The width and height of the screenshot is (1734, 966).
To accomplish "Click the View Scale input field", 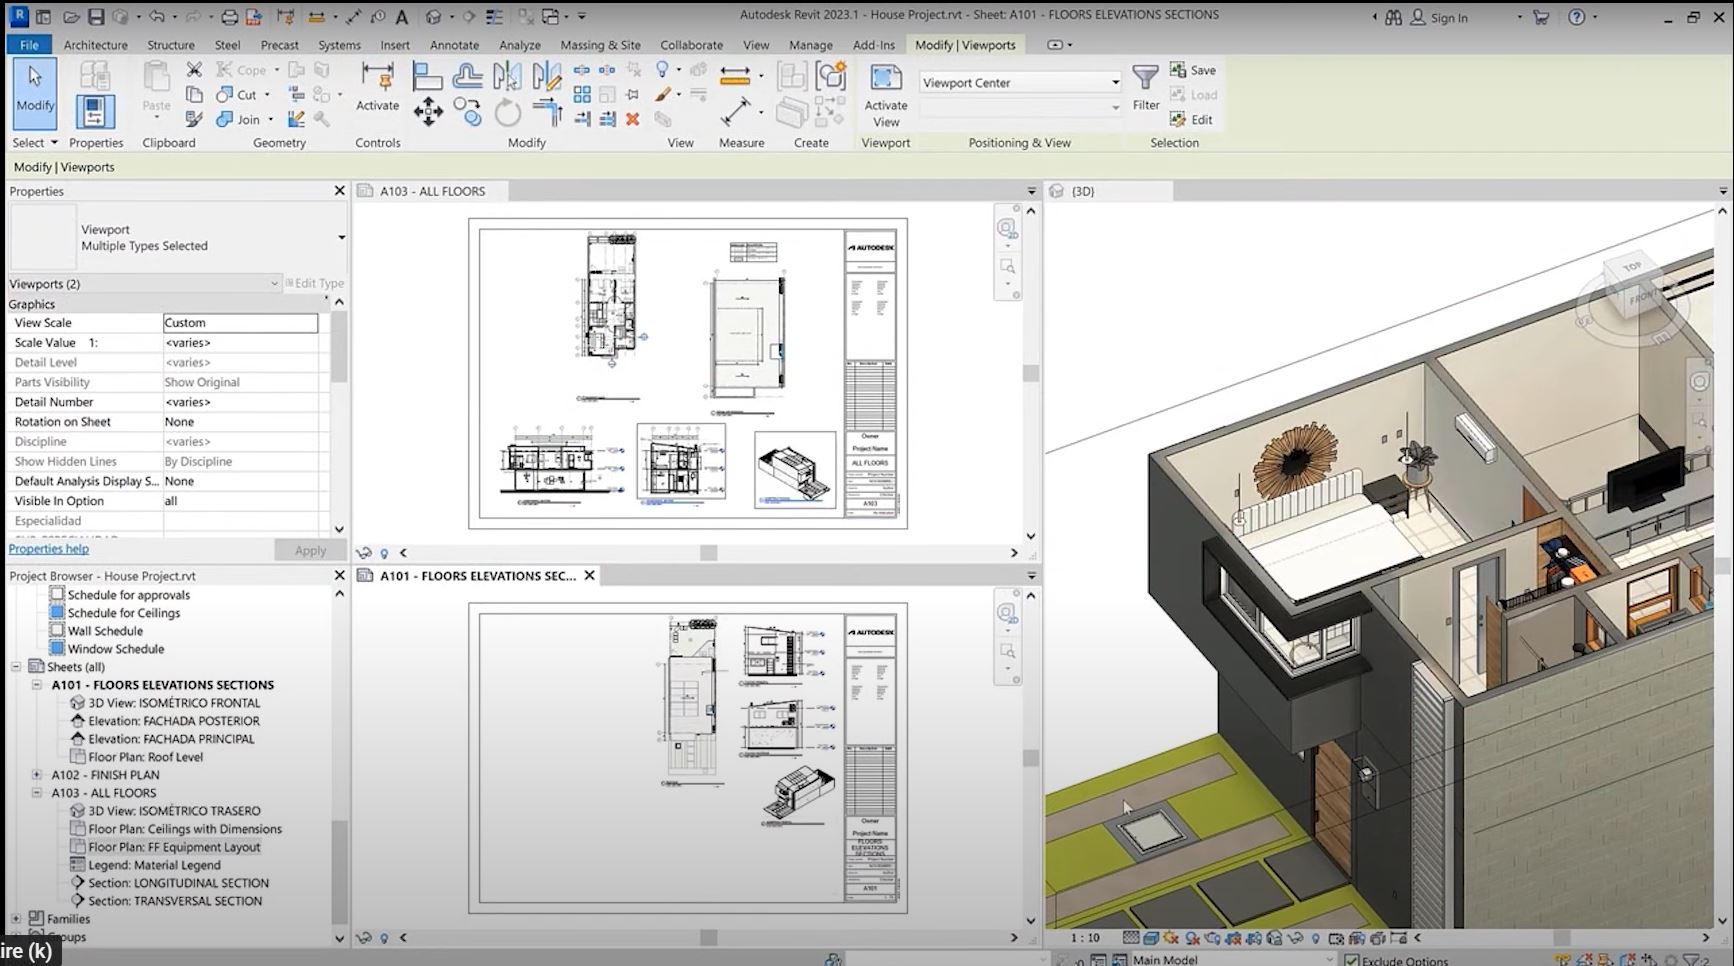I will click(x=240, y=323).
